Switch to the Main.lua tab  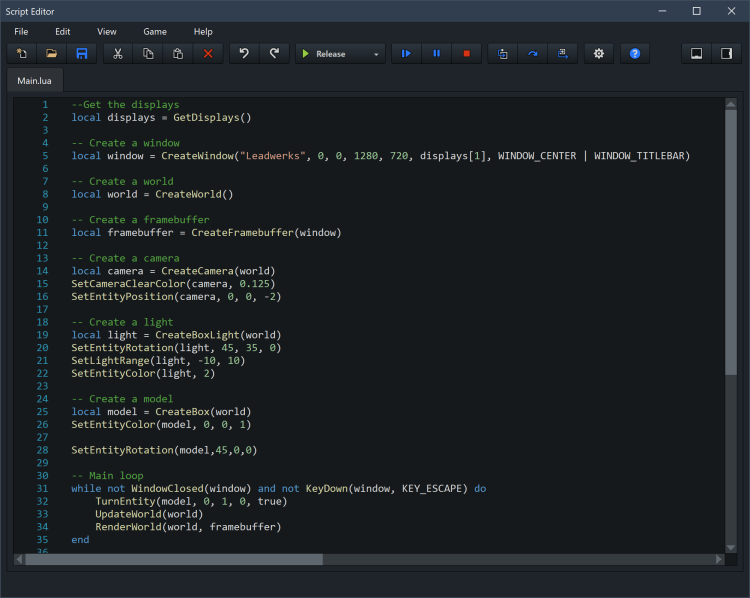pos(35,80)
